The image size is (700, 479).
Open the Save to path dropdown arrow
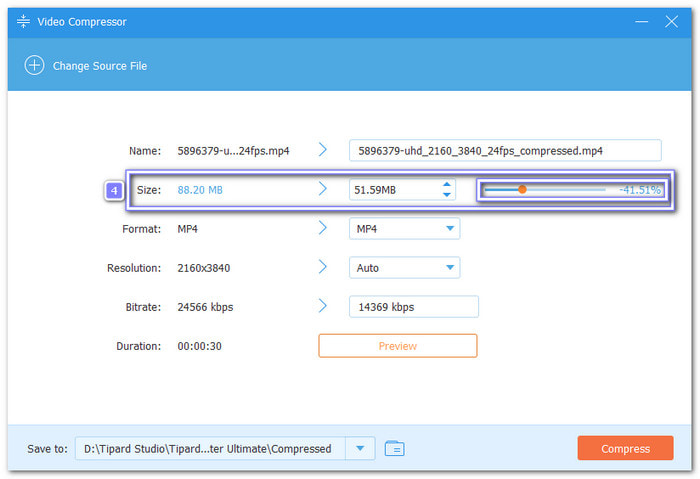359,449
